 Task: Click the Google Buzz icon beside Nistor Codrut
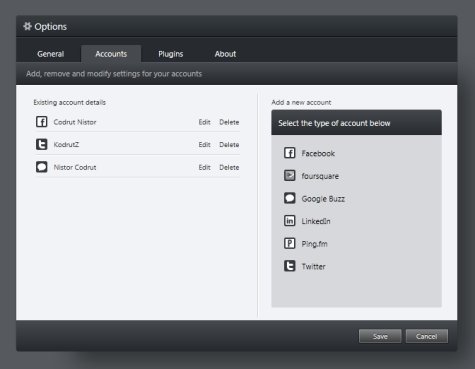click(x=42, y=167)
